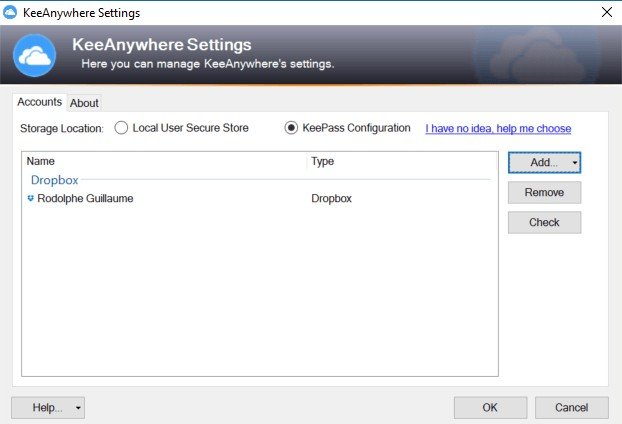The height and width of the screenshot is (424, 622).
Task: Cancel the settings dialog
Action: [x=572, y=407]
